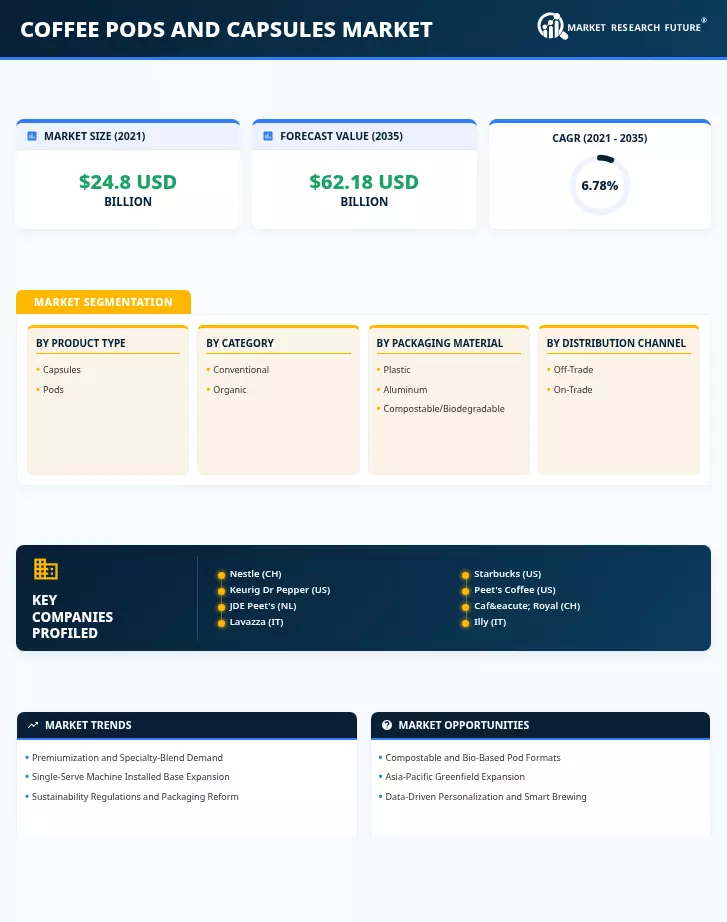
Task: Click the Market Research Future logo icon
Action: pos(552,26)
